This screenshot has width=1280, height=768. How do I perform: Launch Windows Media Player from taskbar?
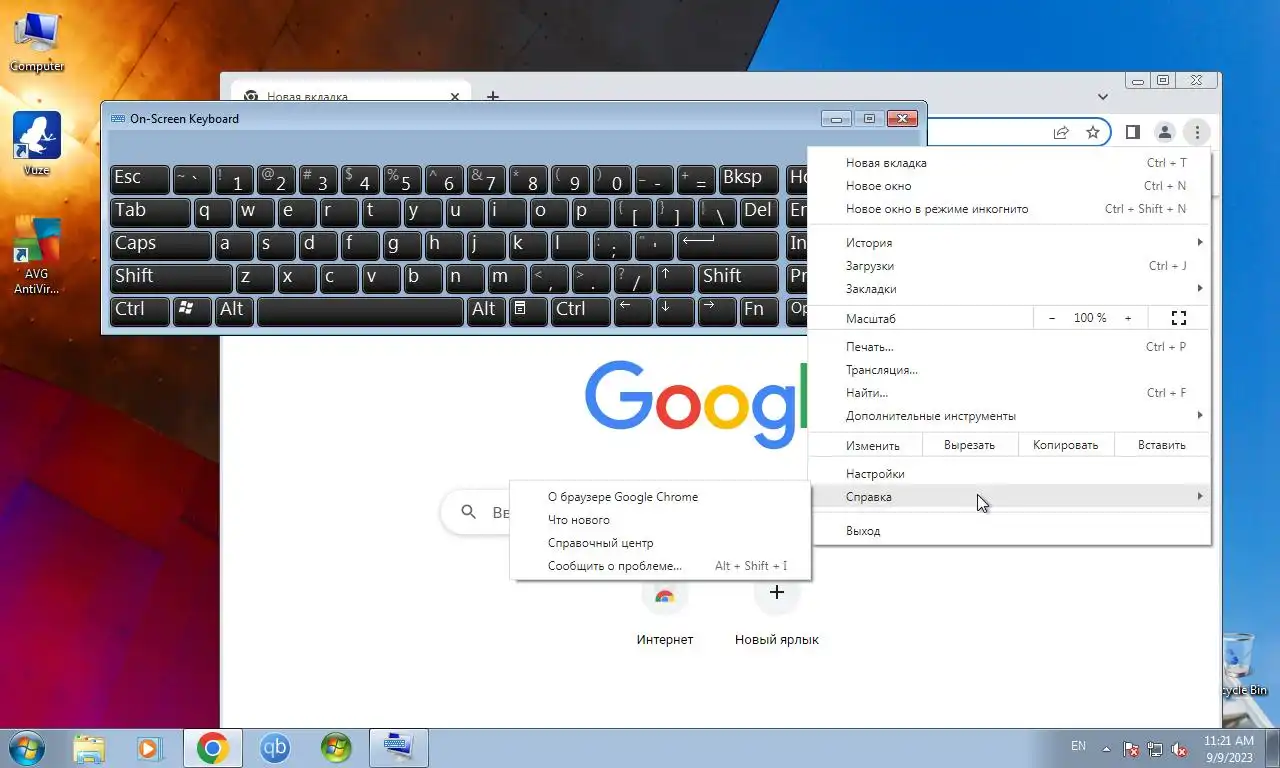tap(150, 748)
